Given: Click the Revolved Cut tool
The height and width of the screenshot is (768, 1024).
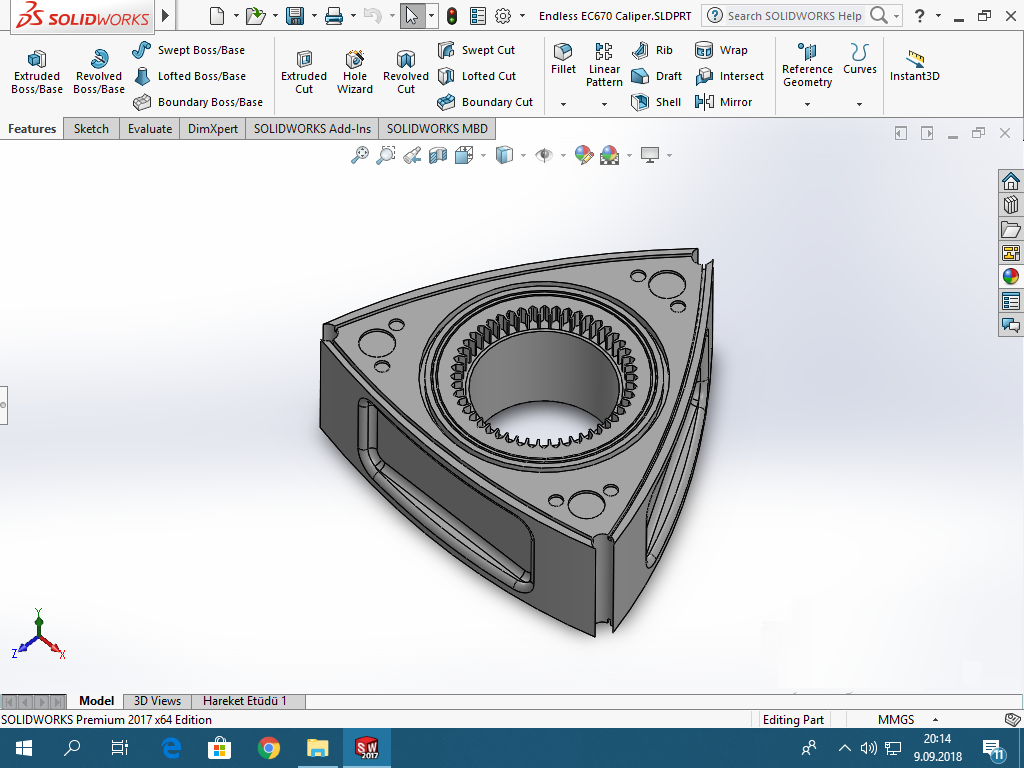Looking at the screenshot, I should click(405, 71).
